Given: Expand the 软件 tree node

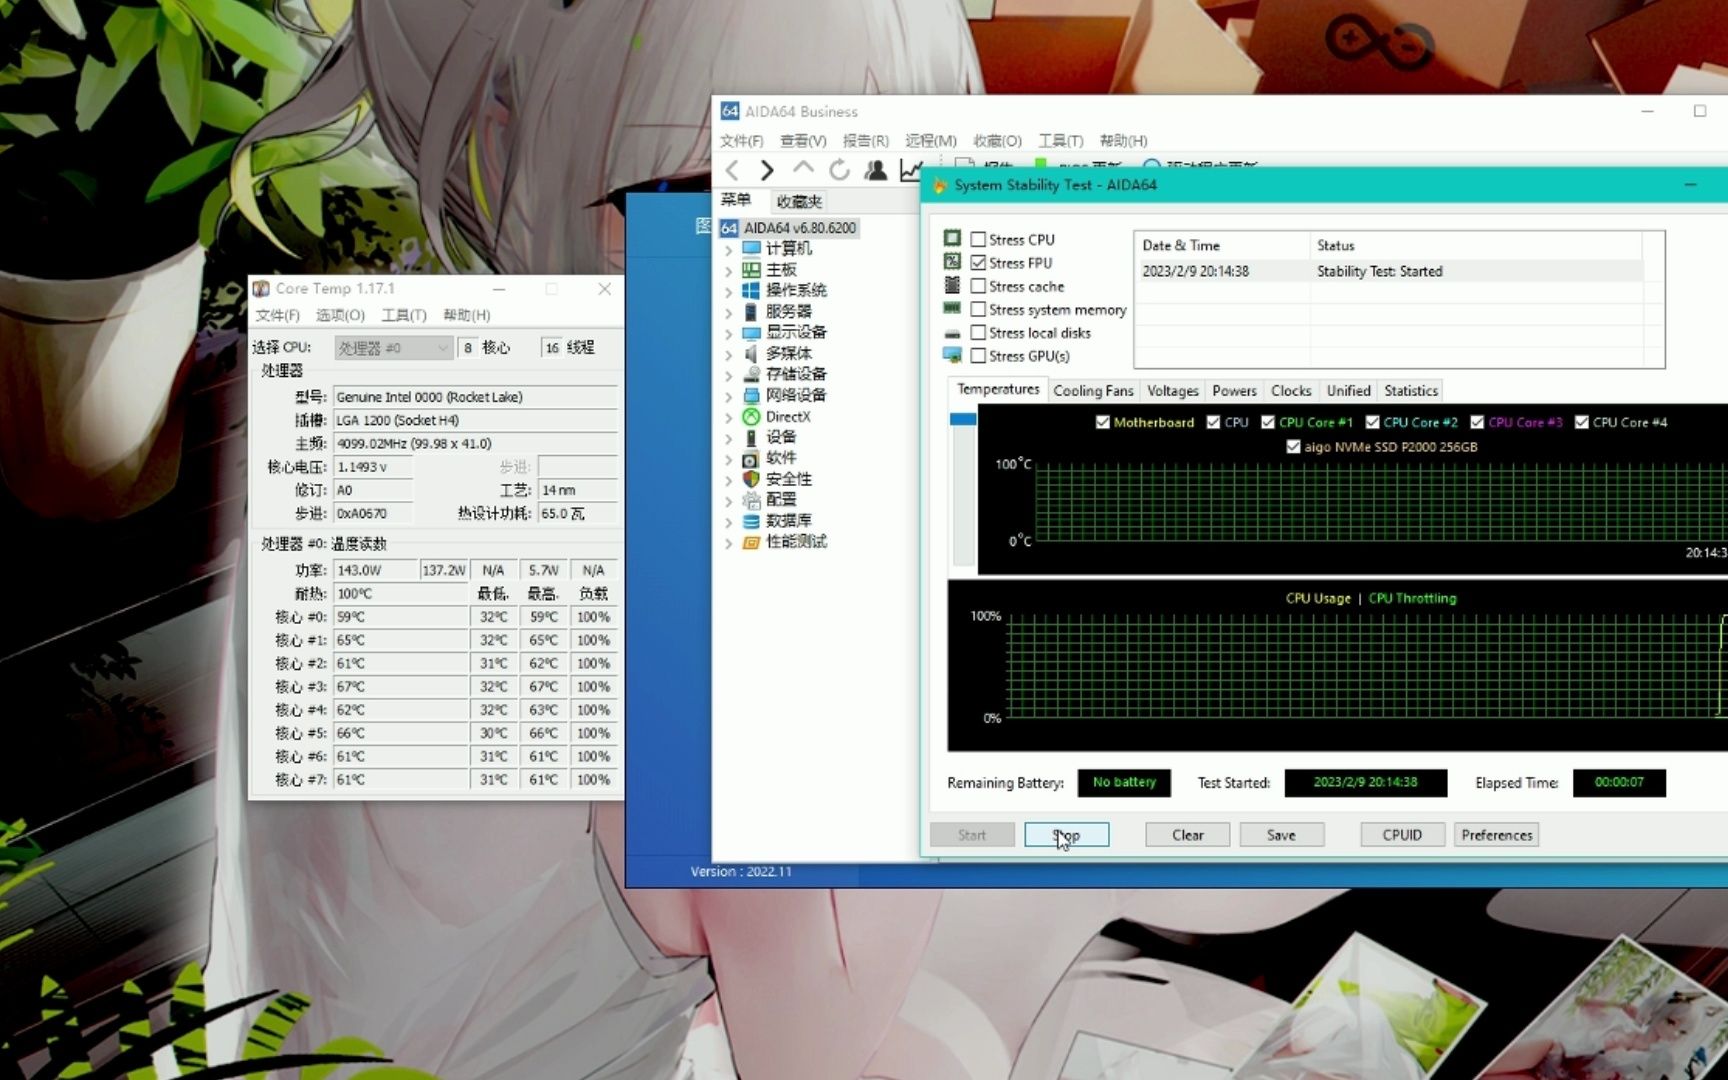Looking at the screenshot, I should (729, 459).
